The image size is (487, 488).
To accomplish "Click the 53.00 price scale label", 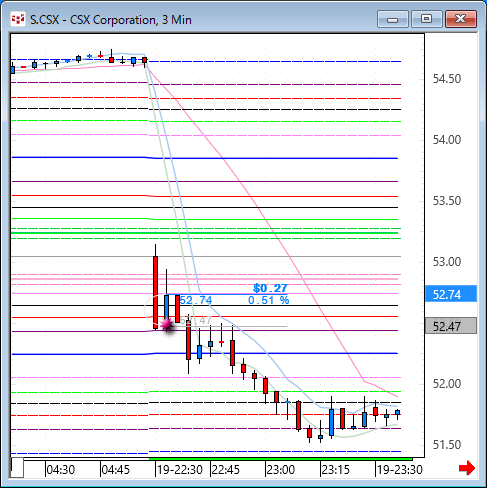I will click(x=447, y=262).
